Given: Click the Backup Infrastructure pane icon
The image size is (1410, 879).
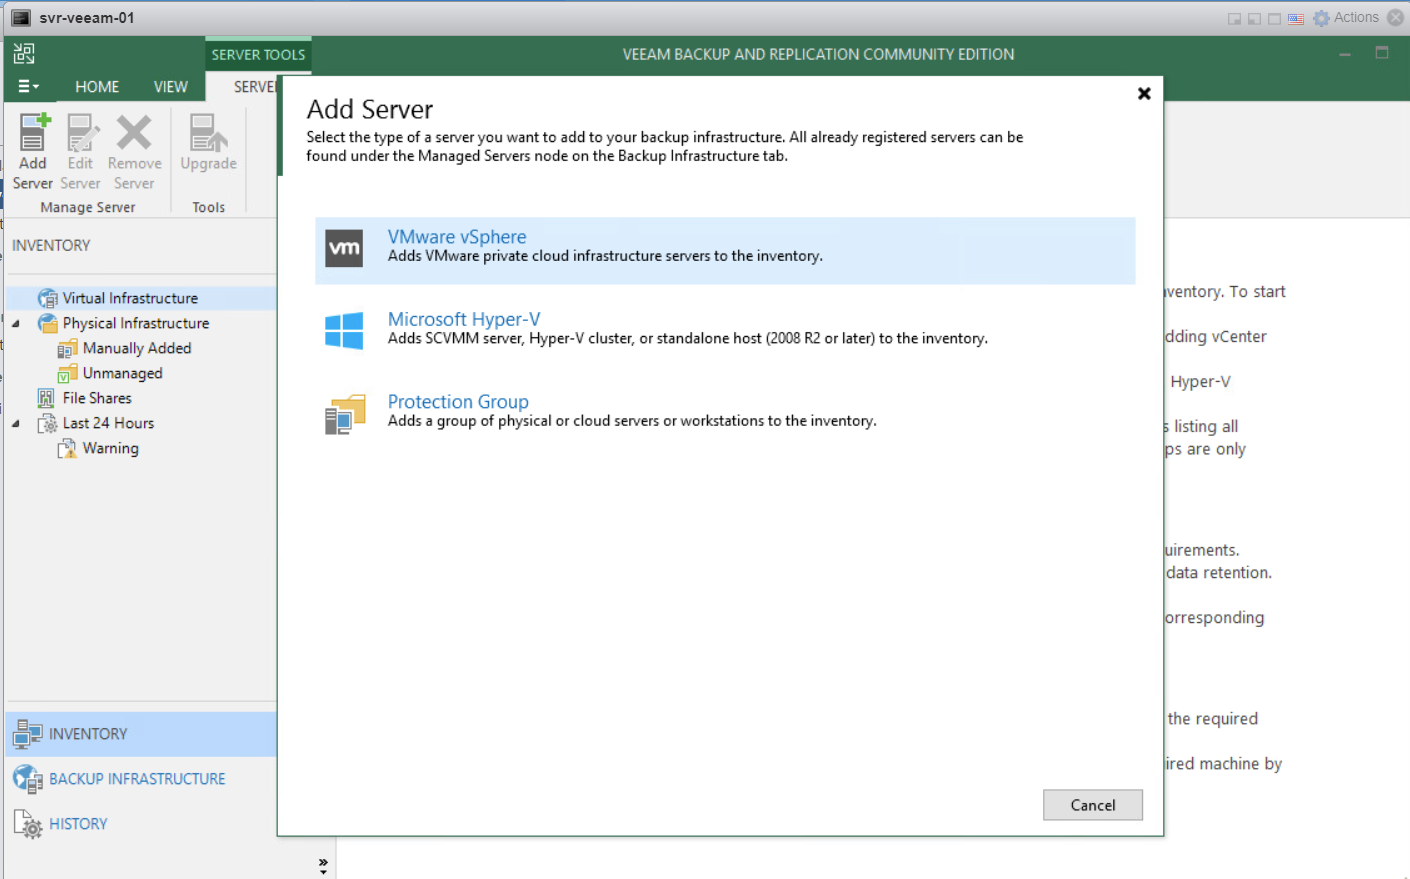Looking at the screenshot, I should tap(27, 779).
